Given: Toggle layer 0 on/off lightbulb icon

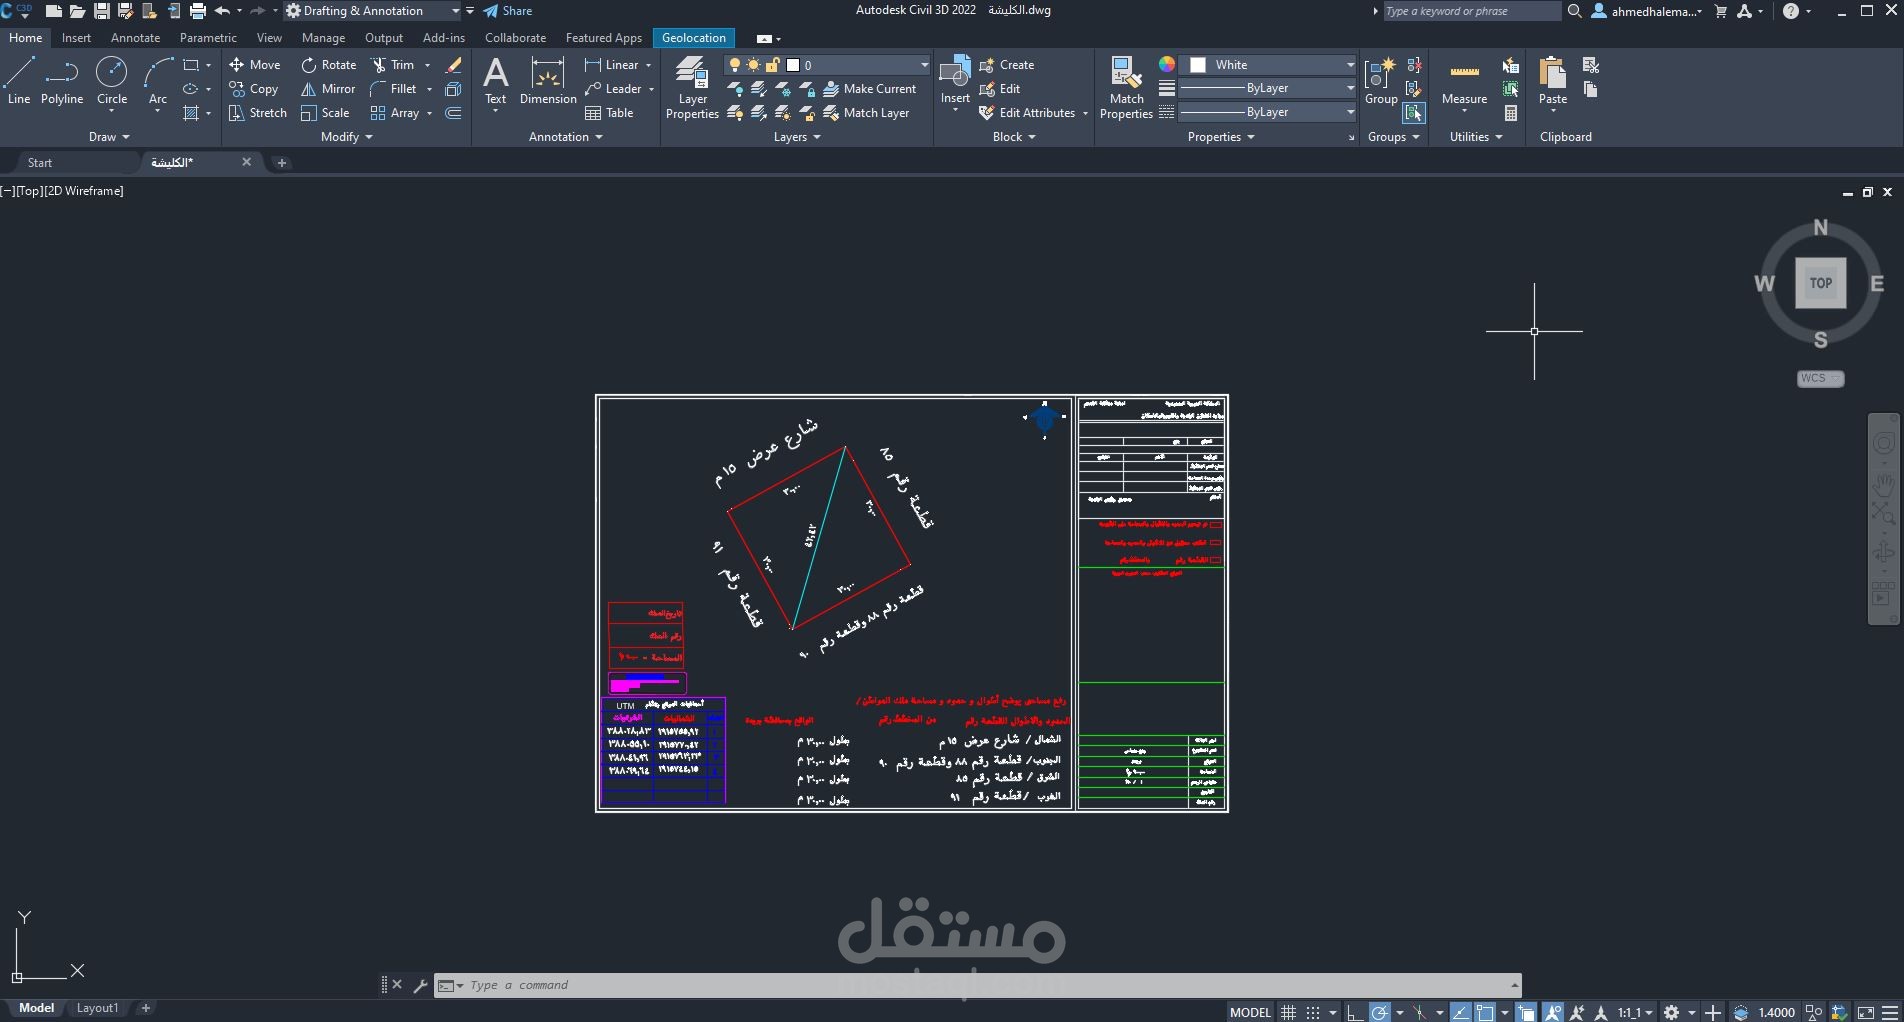Looking at the screenshot, I should click(x=735, y=64).
